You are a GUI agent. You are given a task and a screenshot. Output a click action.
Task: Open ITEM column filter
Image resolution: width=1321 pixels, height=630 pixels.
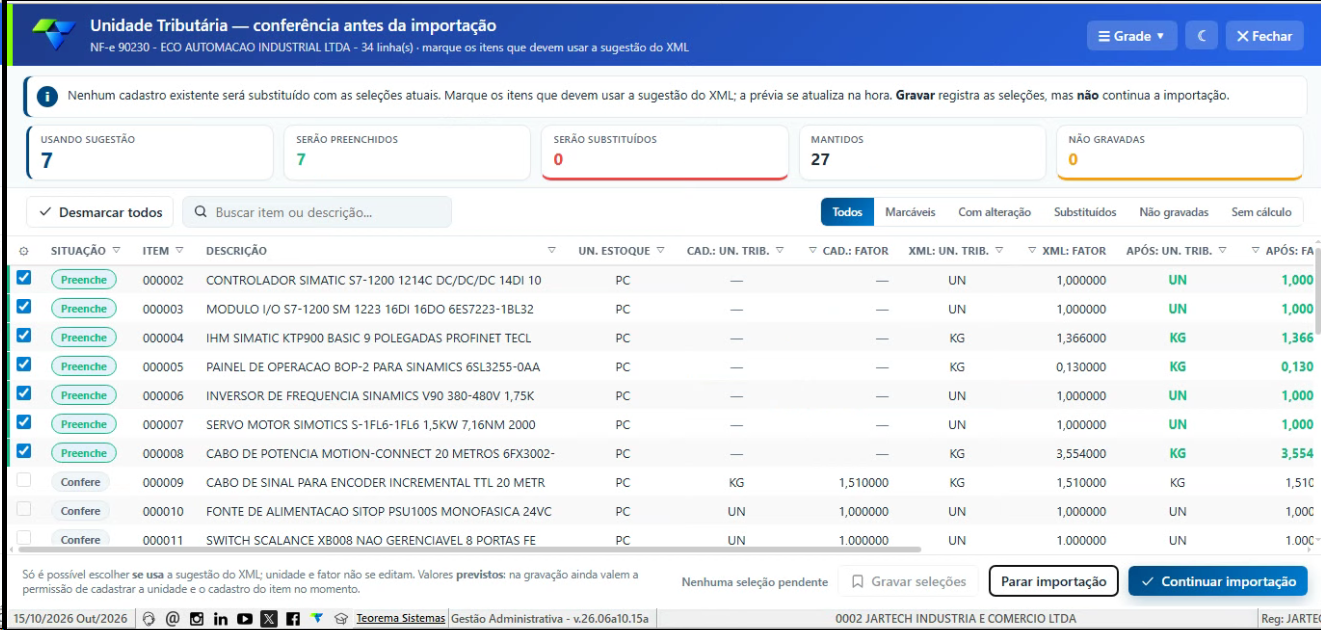point(180,250)
